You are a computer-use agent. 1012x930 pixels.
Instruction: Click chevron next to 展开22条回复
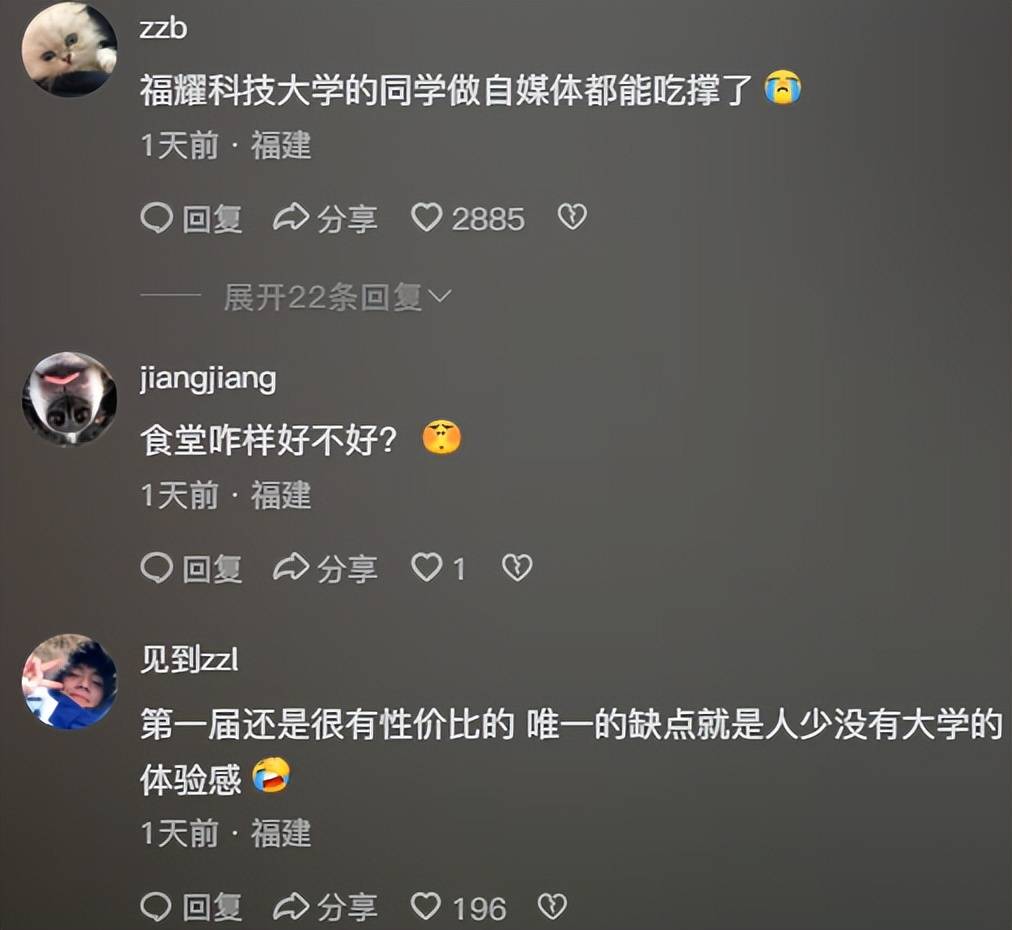pyautogui.click(x=440, y=297)
